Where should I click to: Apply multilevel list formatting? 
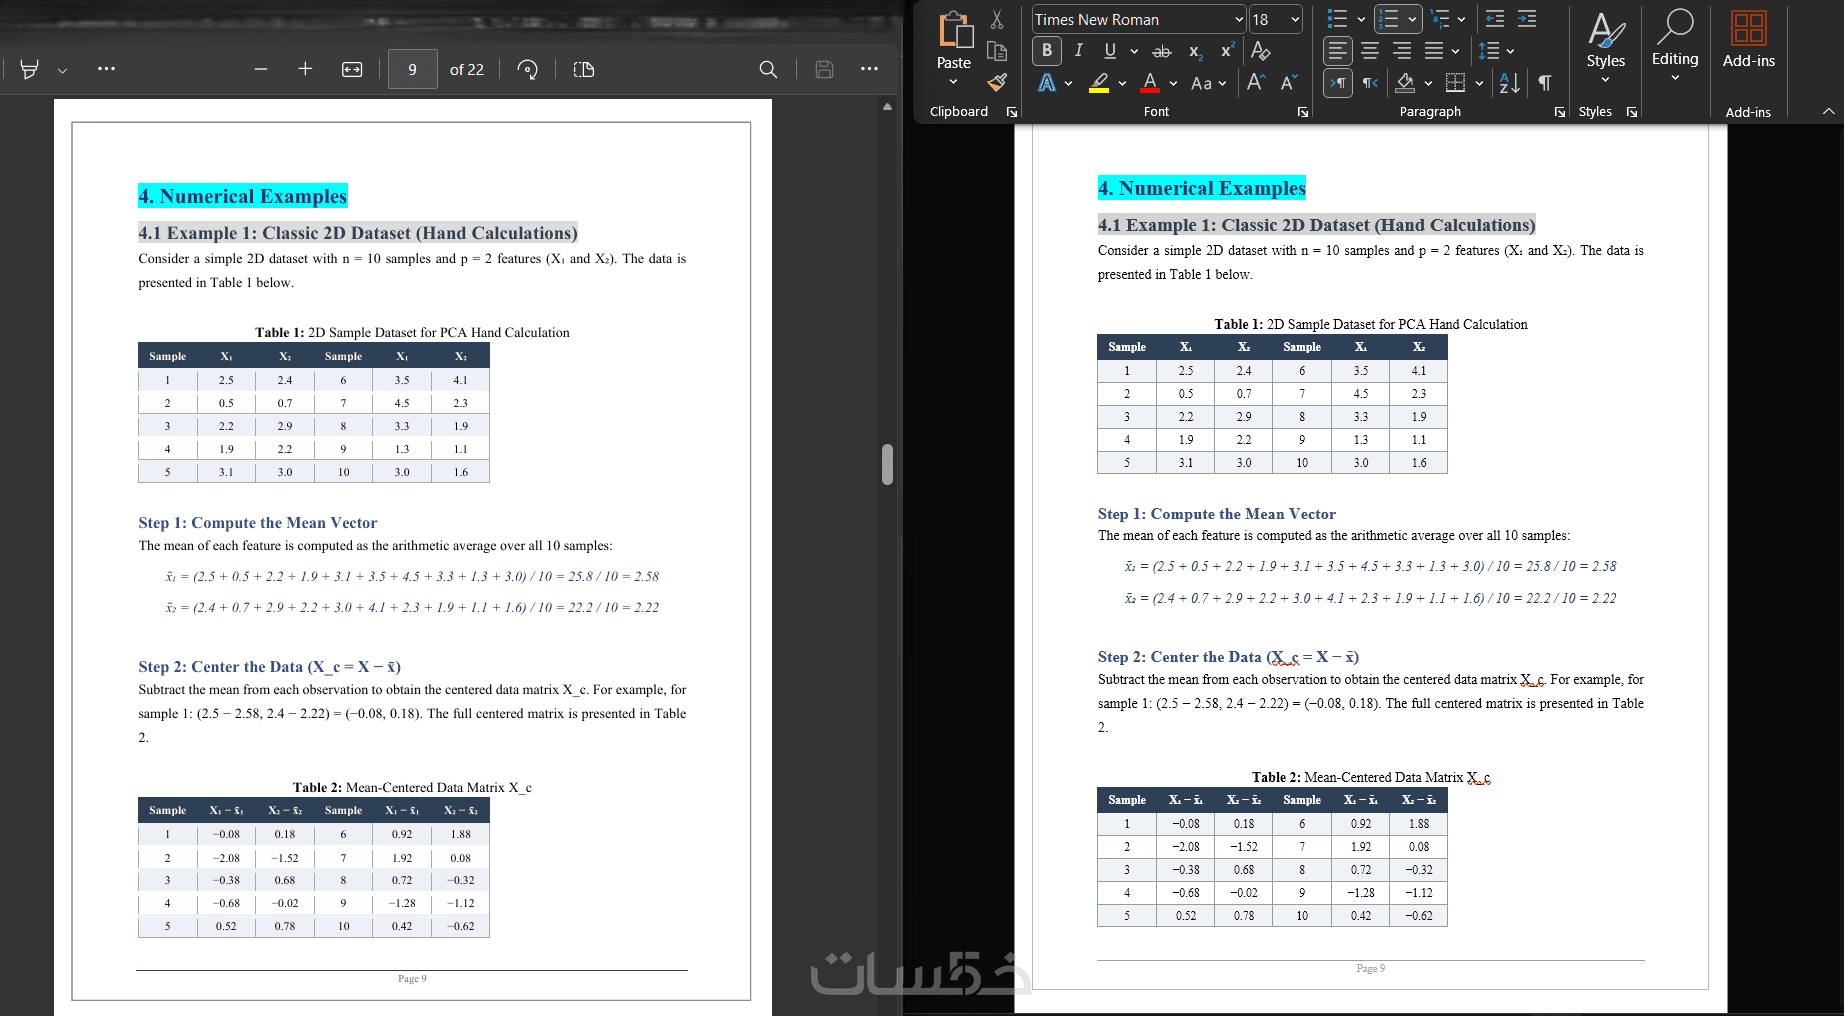[x=1440, y=19]
